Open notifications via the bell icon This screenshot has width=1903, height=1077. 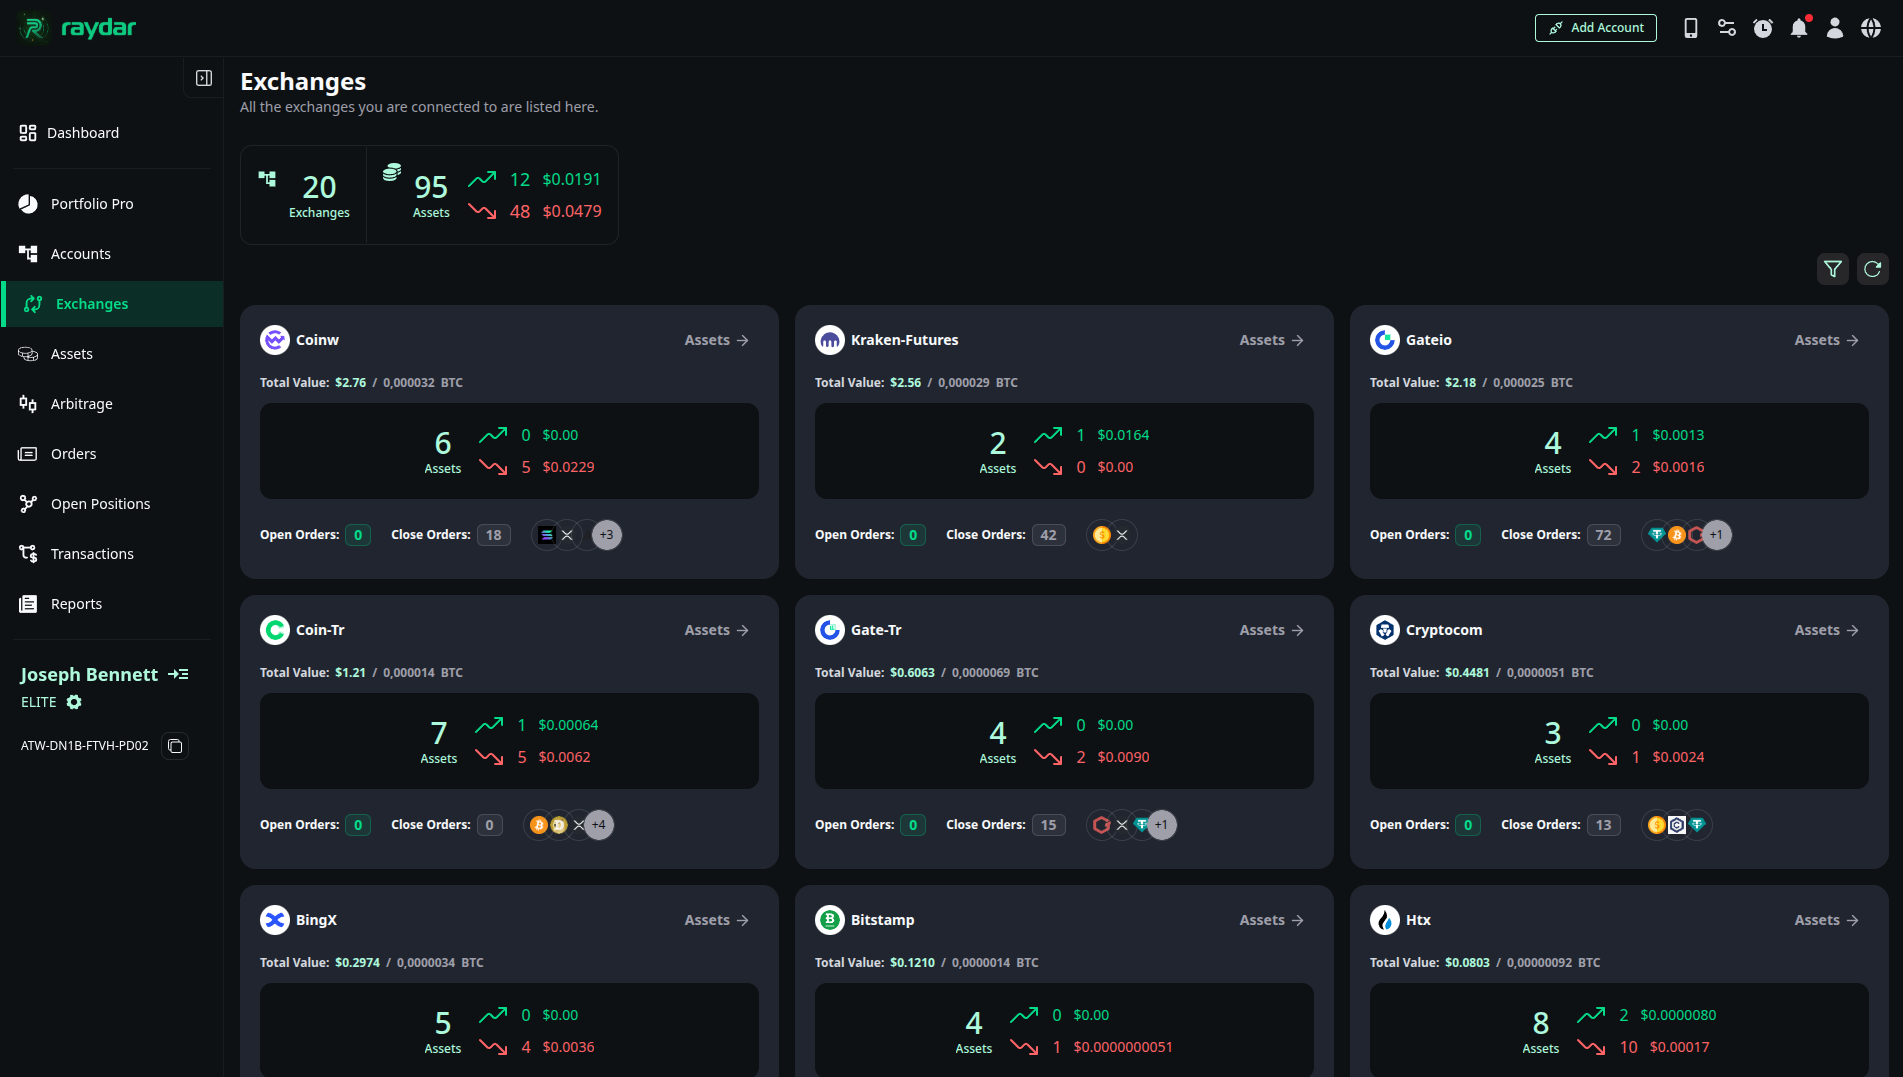[x=1799, y=28]
